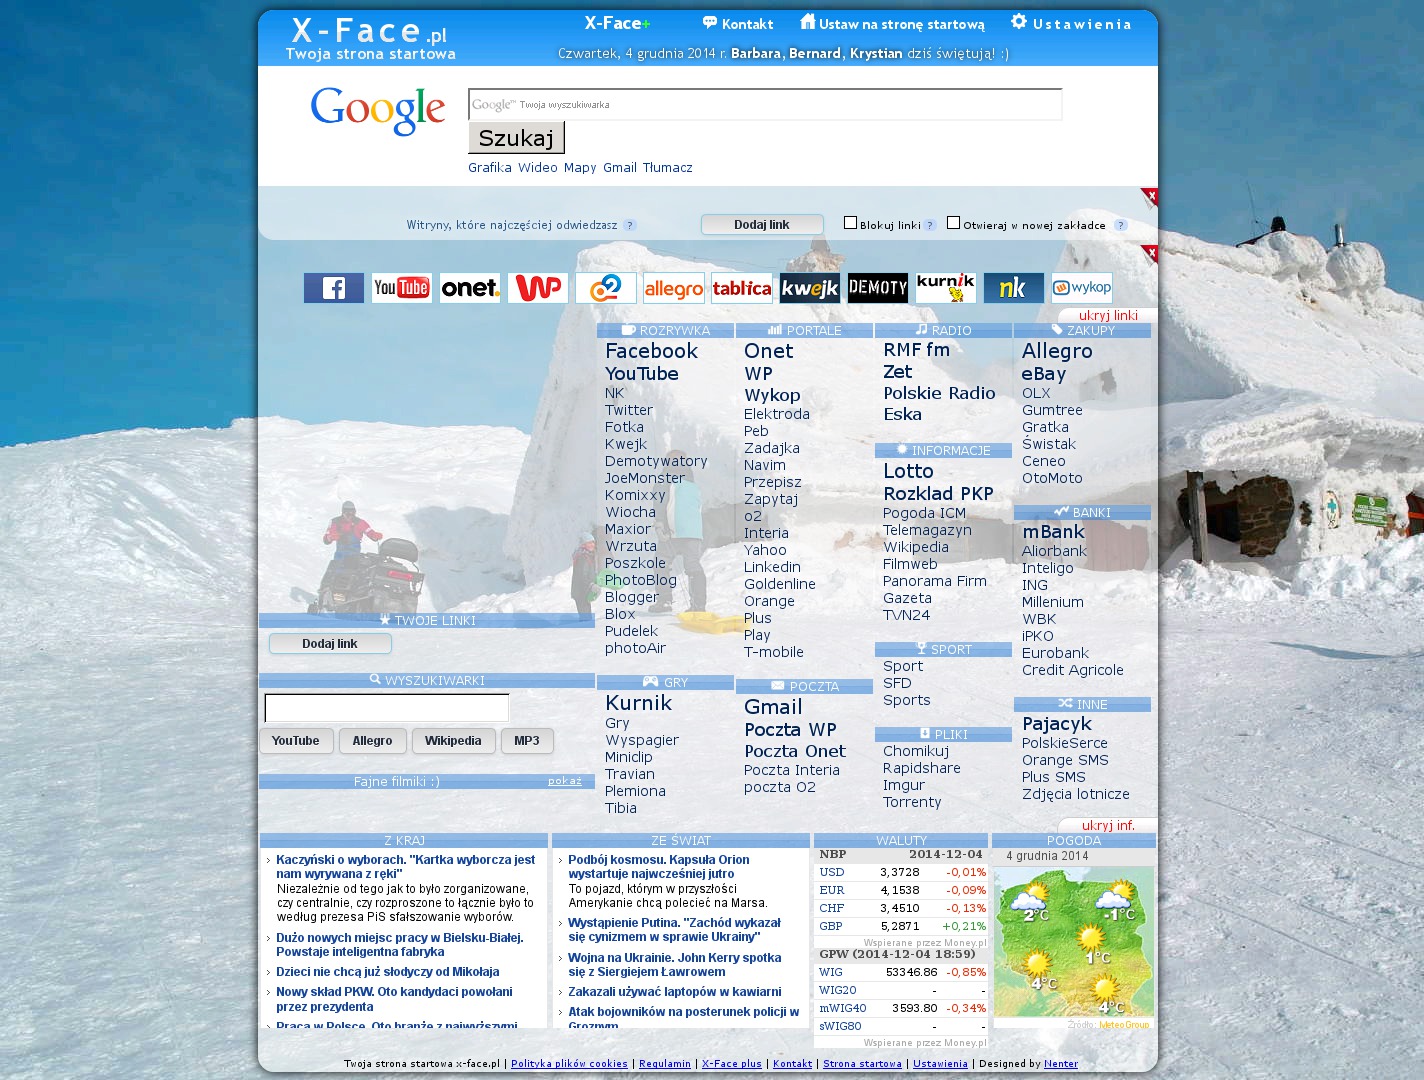1424x1080 pixels.
Task: Check Otwieraj w nowej zakładce option
Action: [x=953, y=223]
